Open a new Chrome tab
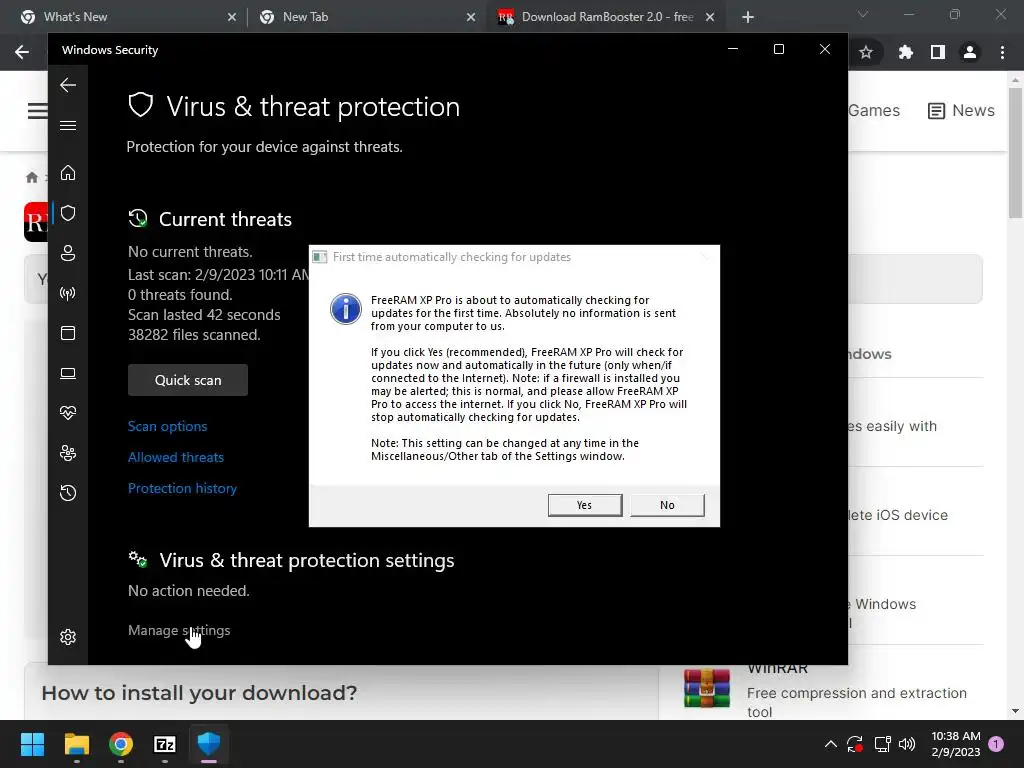 pyautogui.click(x=748, y=17)
